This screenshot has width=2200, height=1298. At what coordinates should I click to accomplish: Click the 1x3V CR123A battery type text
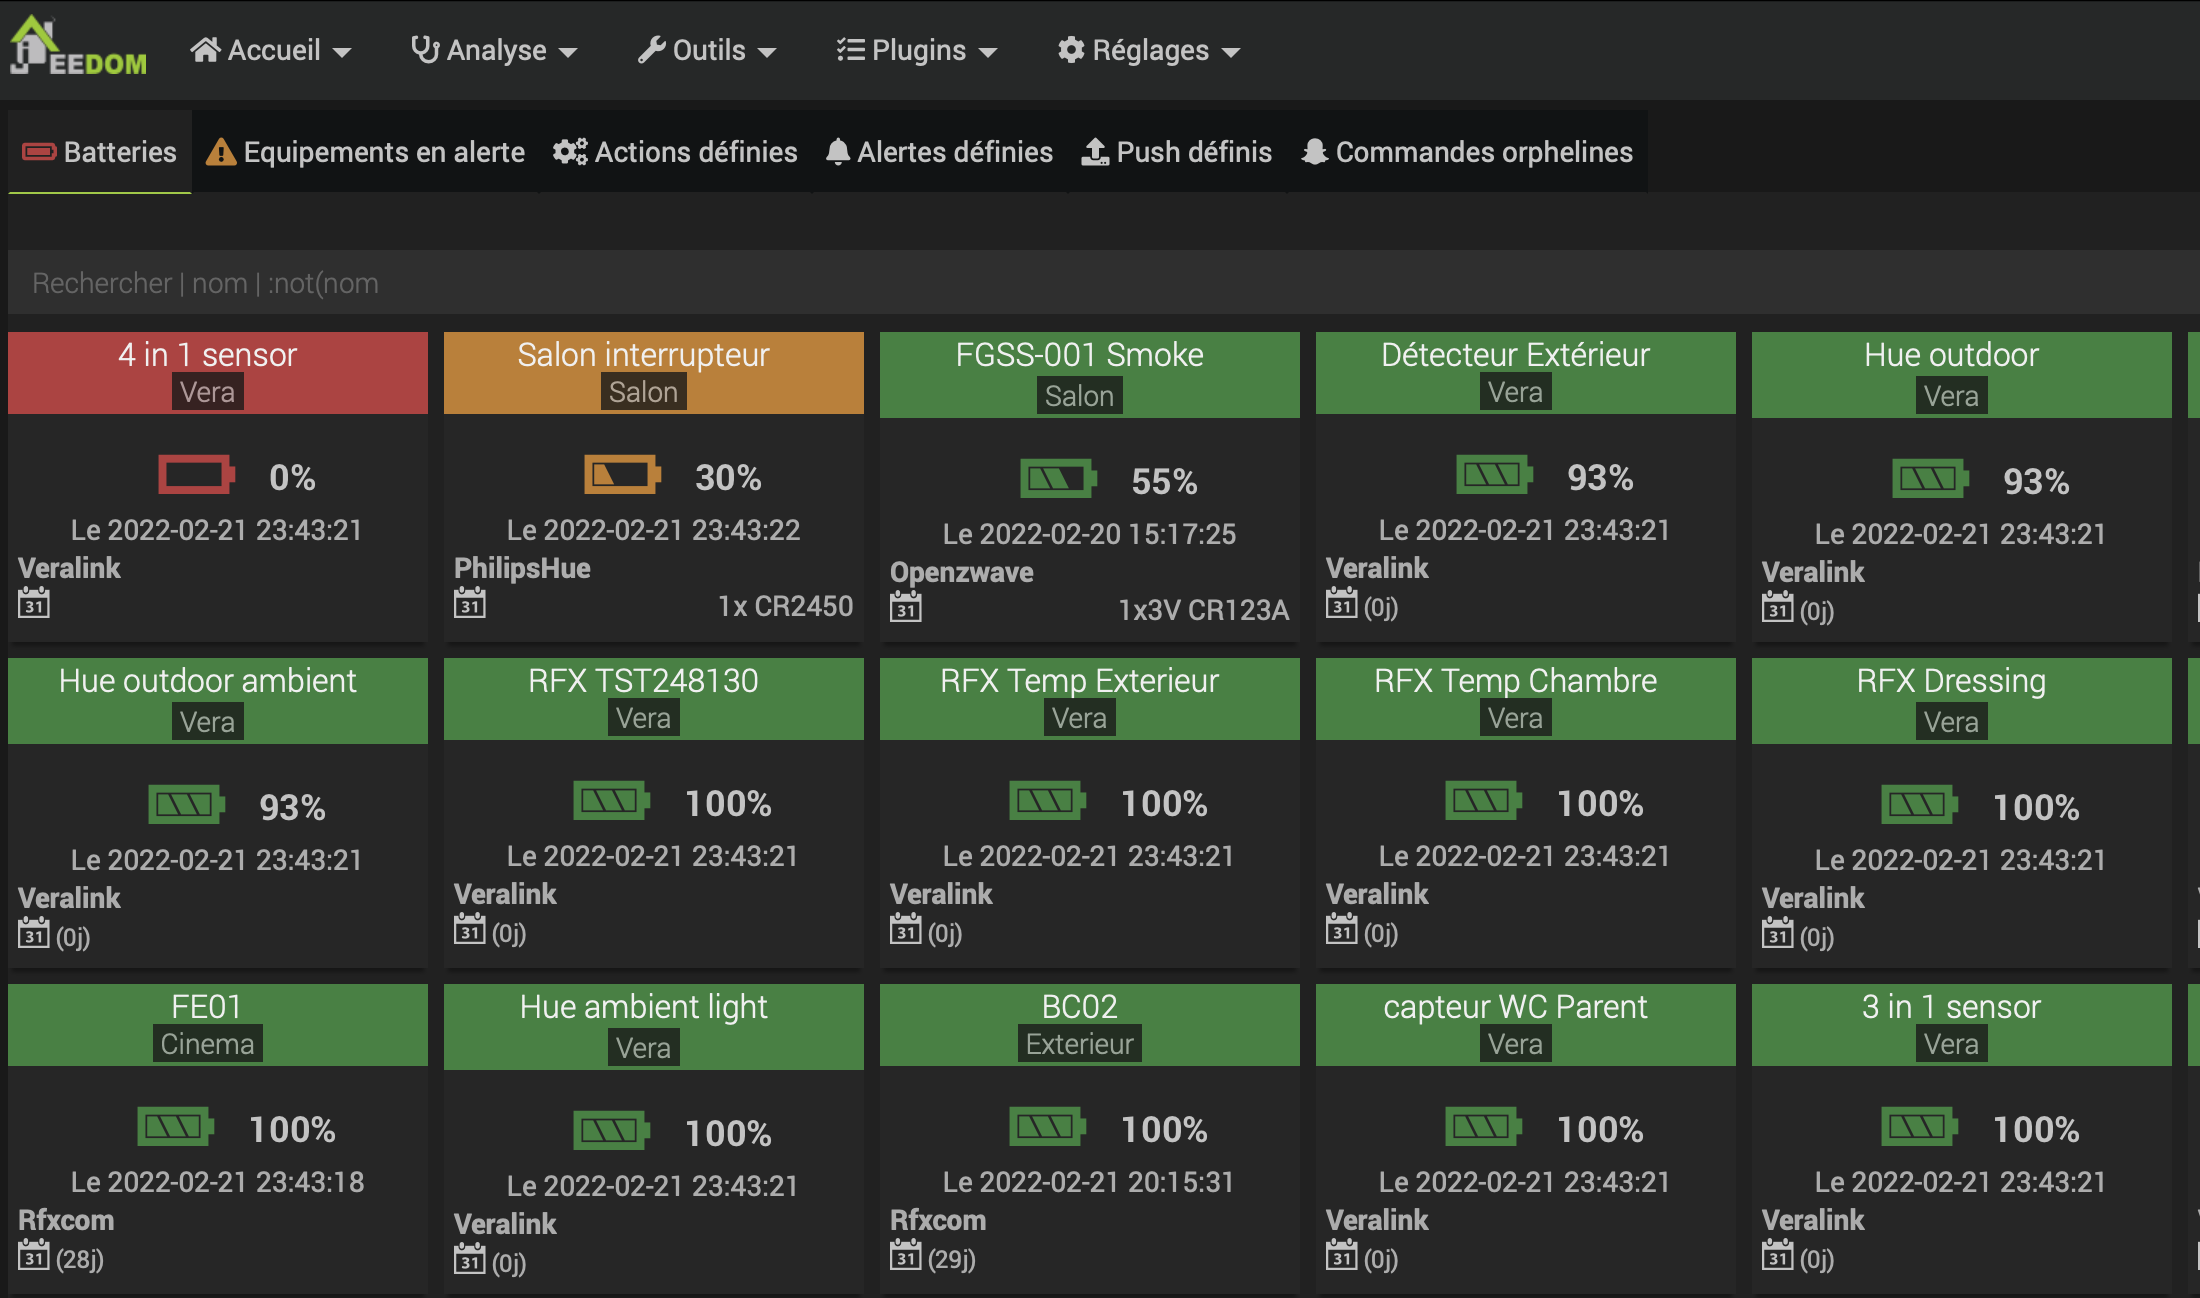tap(1203, 610)
